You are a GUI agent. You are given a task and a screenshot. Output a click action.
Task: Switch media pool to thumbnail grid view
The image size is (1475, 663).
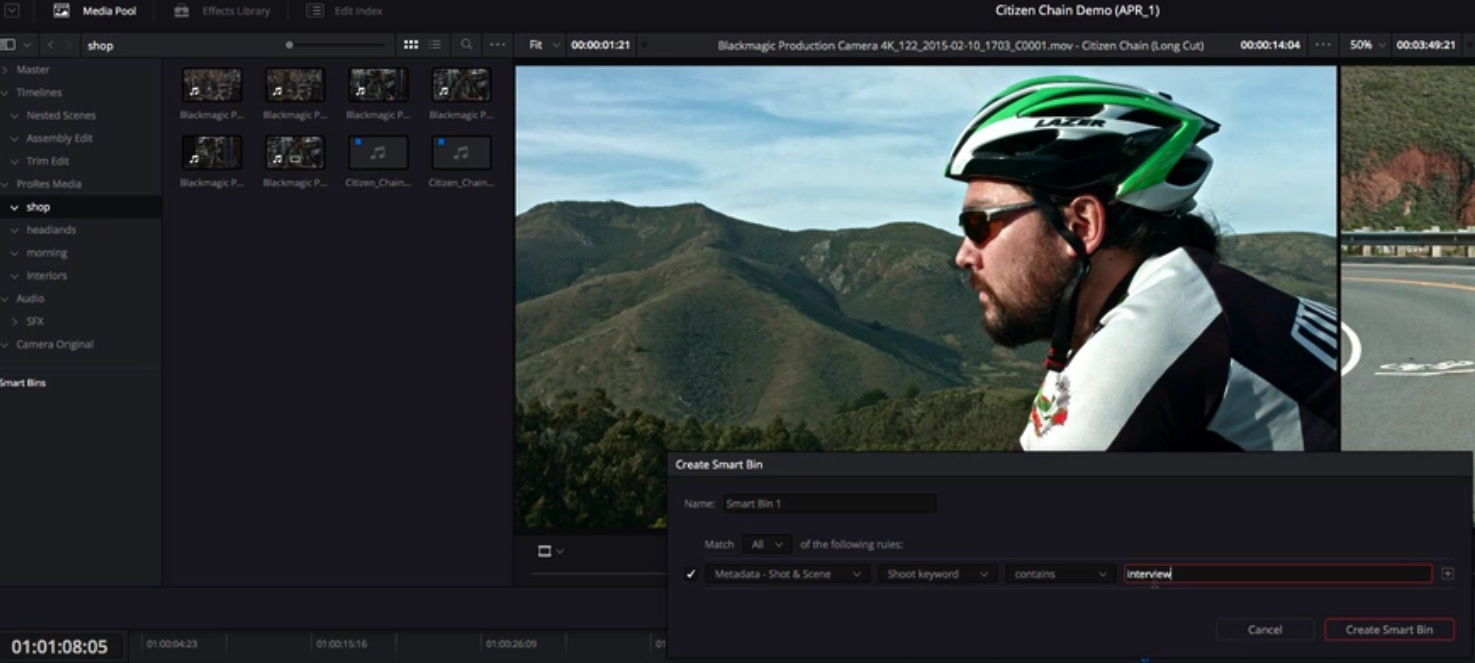pos(411,45)
